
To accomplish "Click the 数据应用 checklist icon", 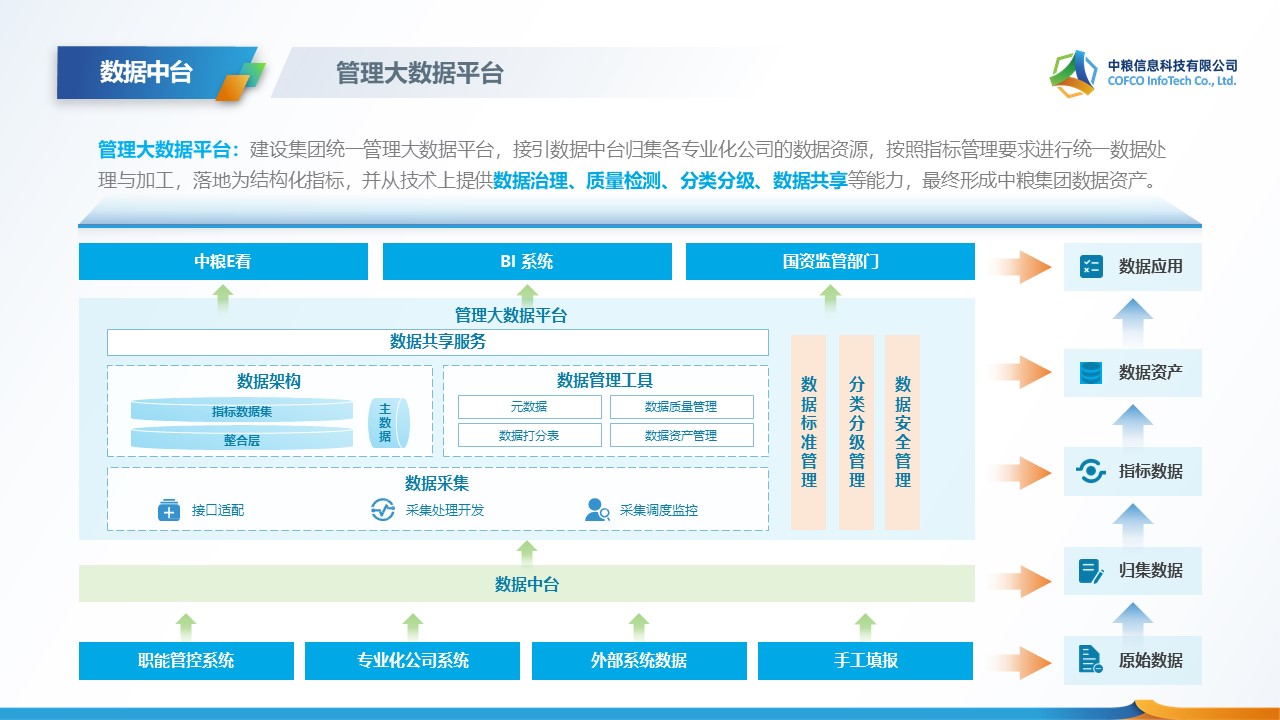I will coord(1091,267).
